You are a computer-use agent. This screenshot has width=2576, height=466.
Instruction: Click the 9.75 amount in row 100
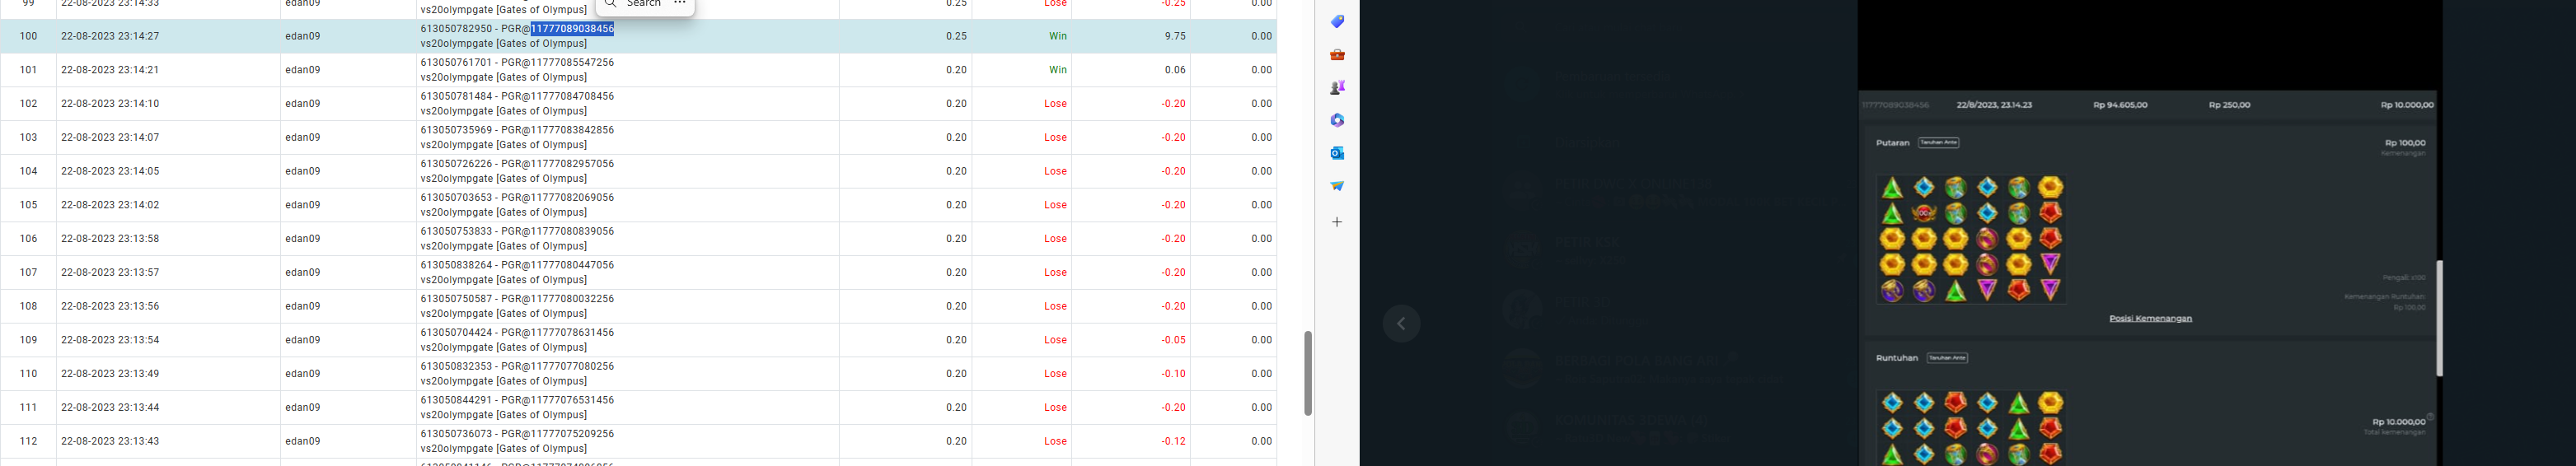tap(1175, 36)
